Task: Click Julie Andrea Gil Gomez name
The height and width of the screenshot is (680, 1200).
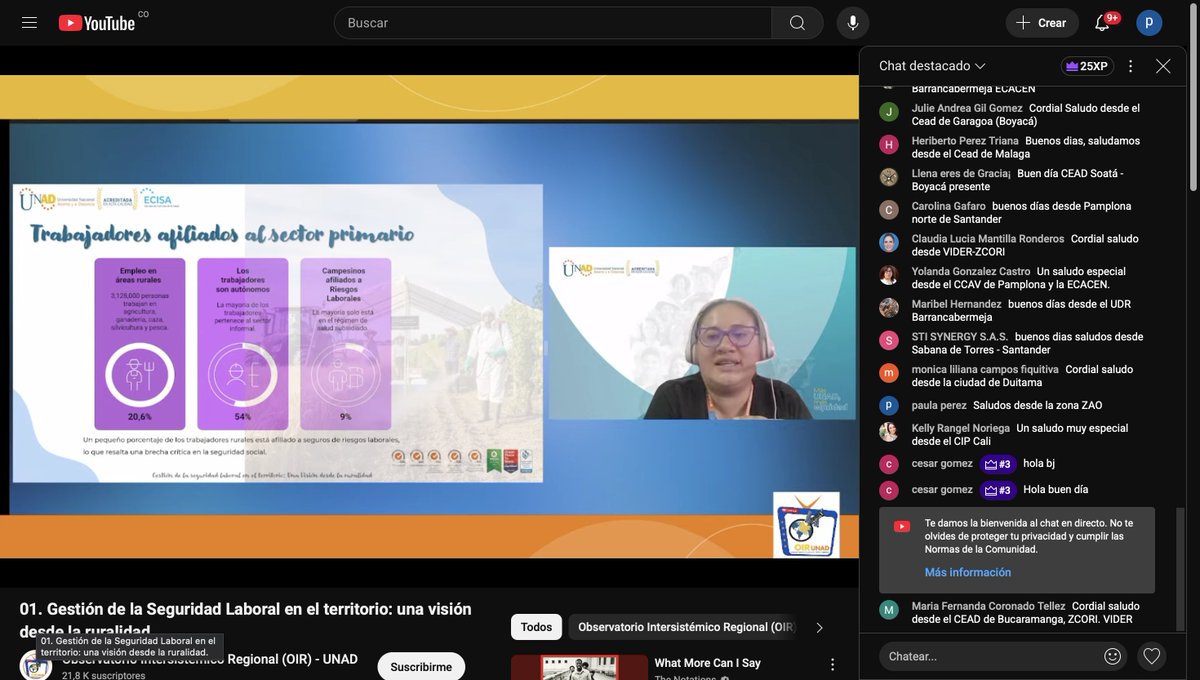Action: pyautogui.click(x=967, y=108)
